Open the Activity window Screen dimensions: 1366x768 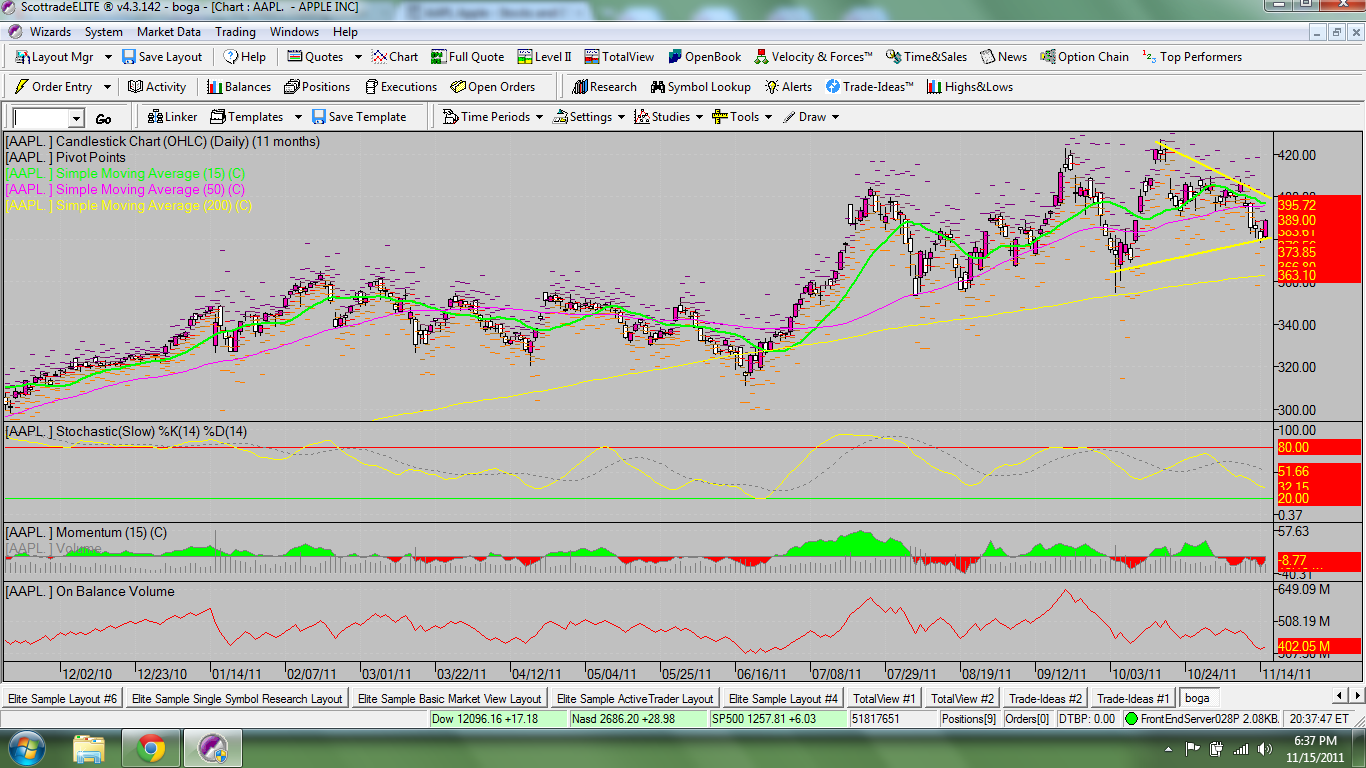(x=157, y=87)
